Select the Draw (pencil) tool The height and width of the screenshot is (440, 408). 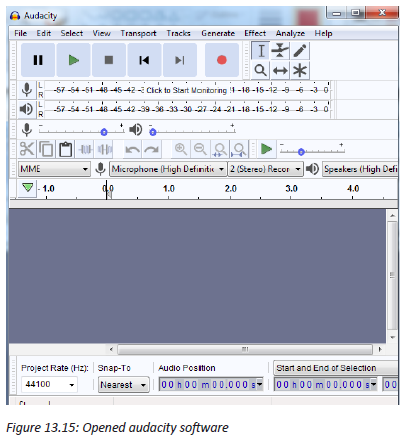(x=300, y=51)
